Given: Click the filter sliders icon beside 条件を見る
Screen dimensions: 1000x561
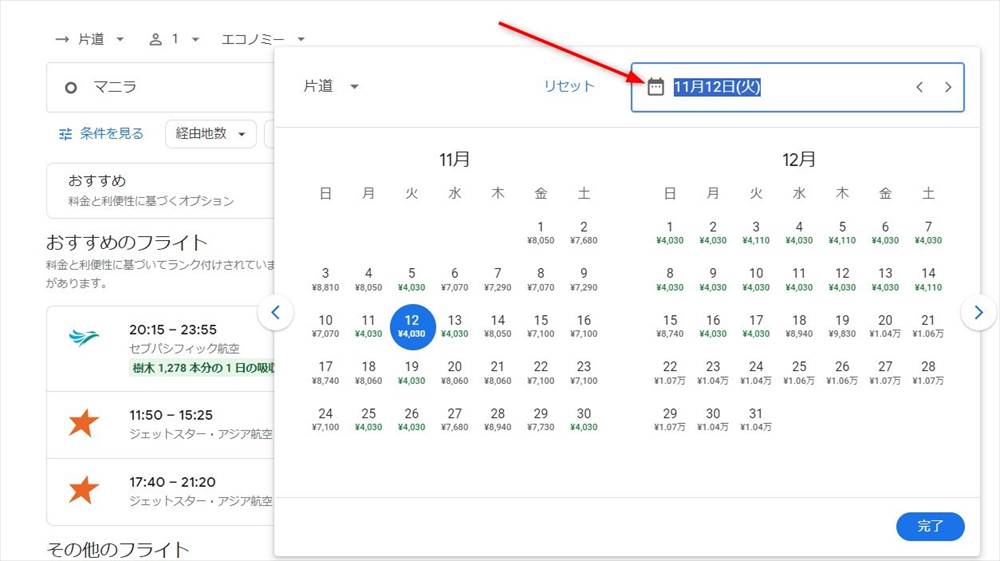Looking at the screenshot, I should click(66, 134).
